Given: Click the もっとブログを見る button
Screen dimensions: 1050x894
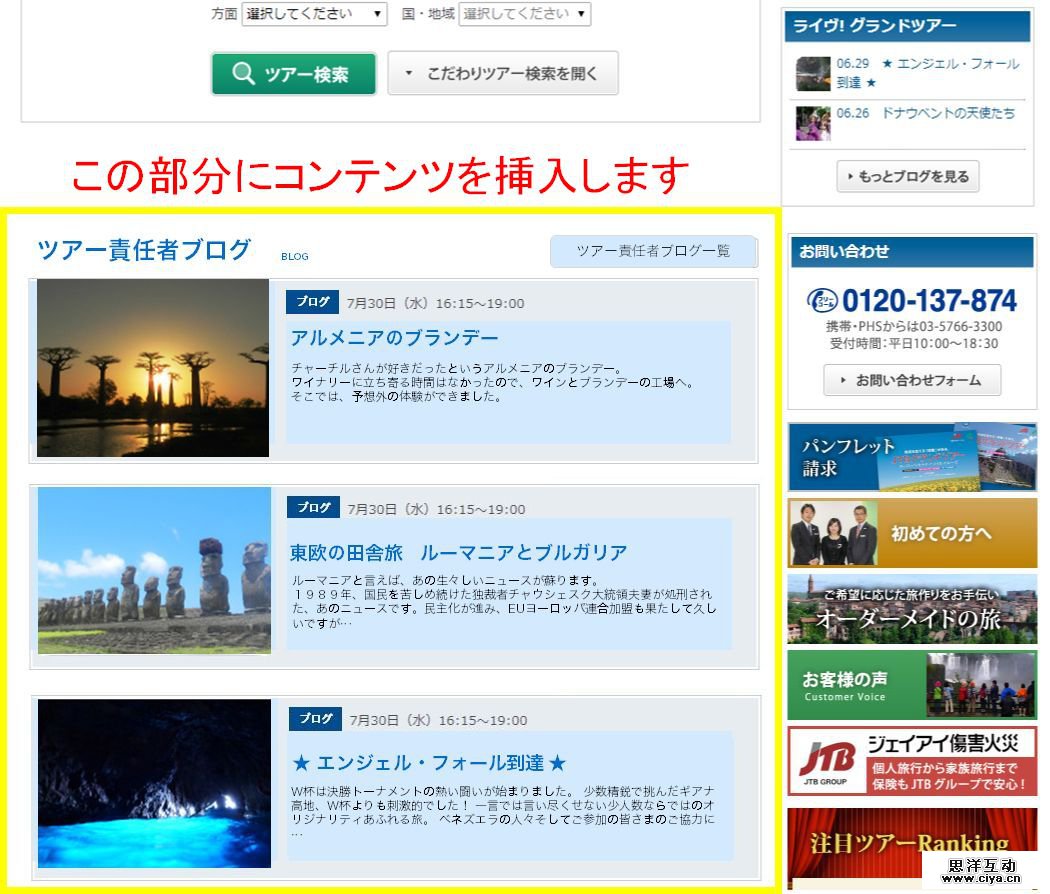Looking at the screenshot, I should tap(908, 177).
